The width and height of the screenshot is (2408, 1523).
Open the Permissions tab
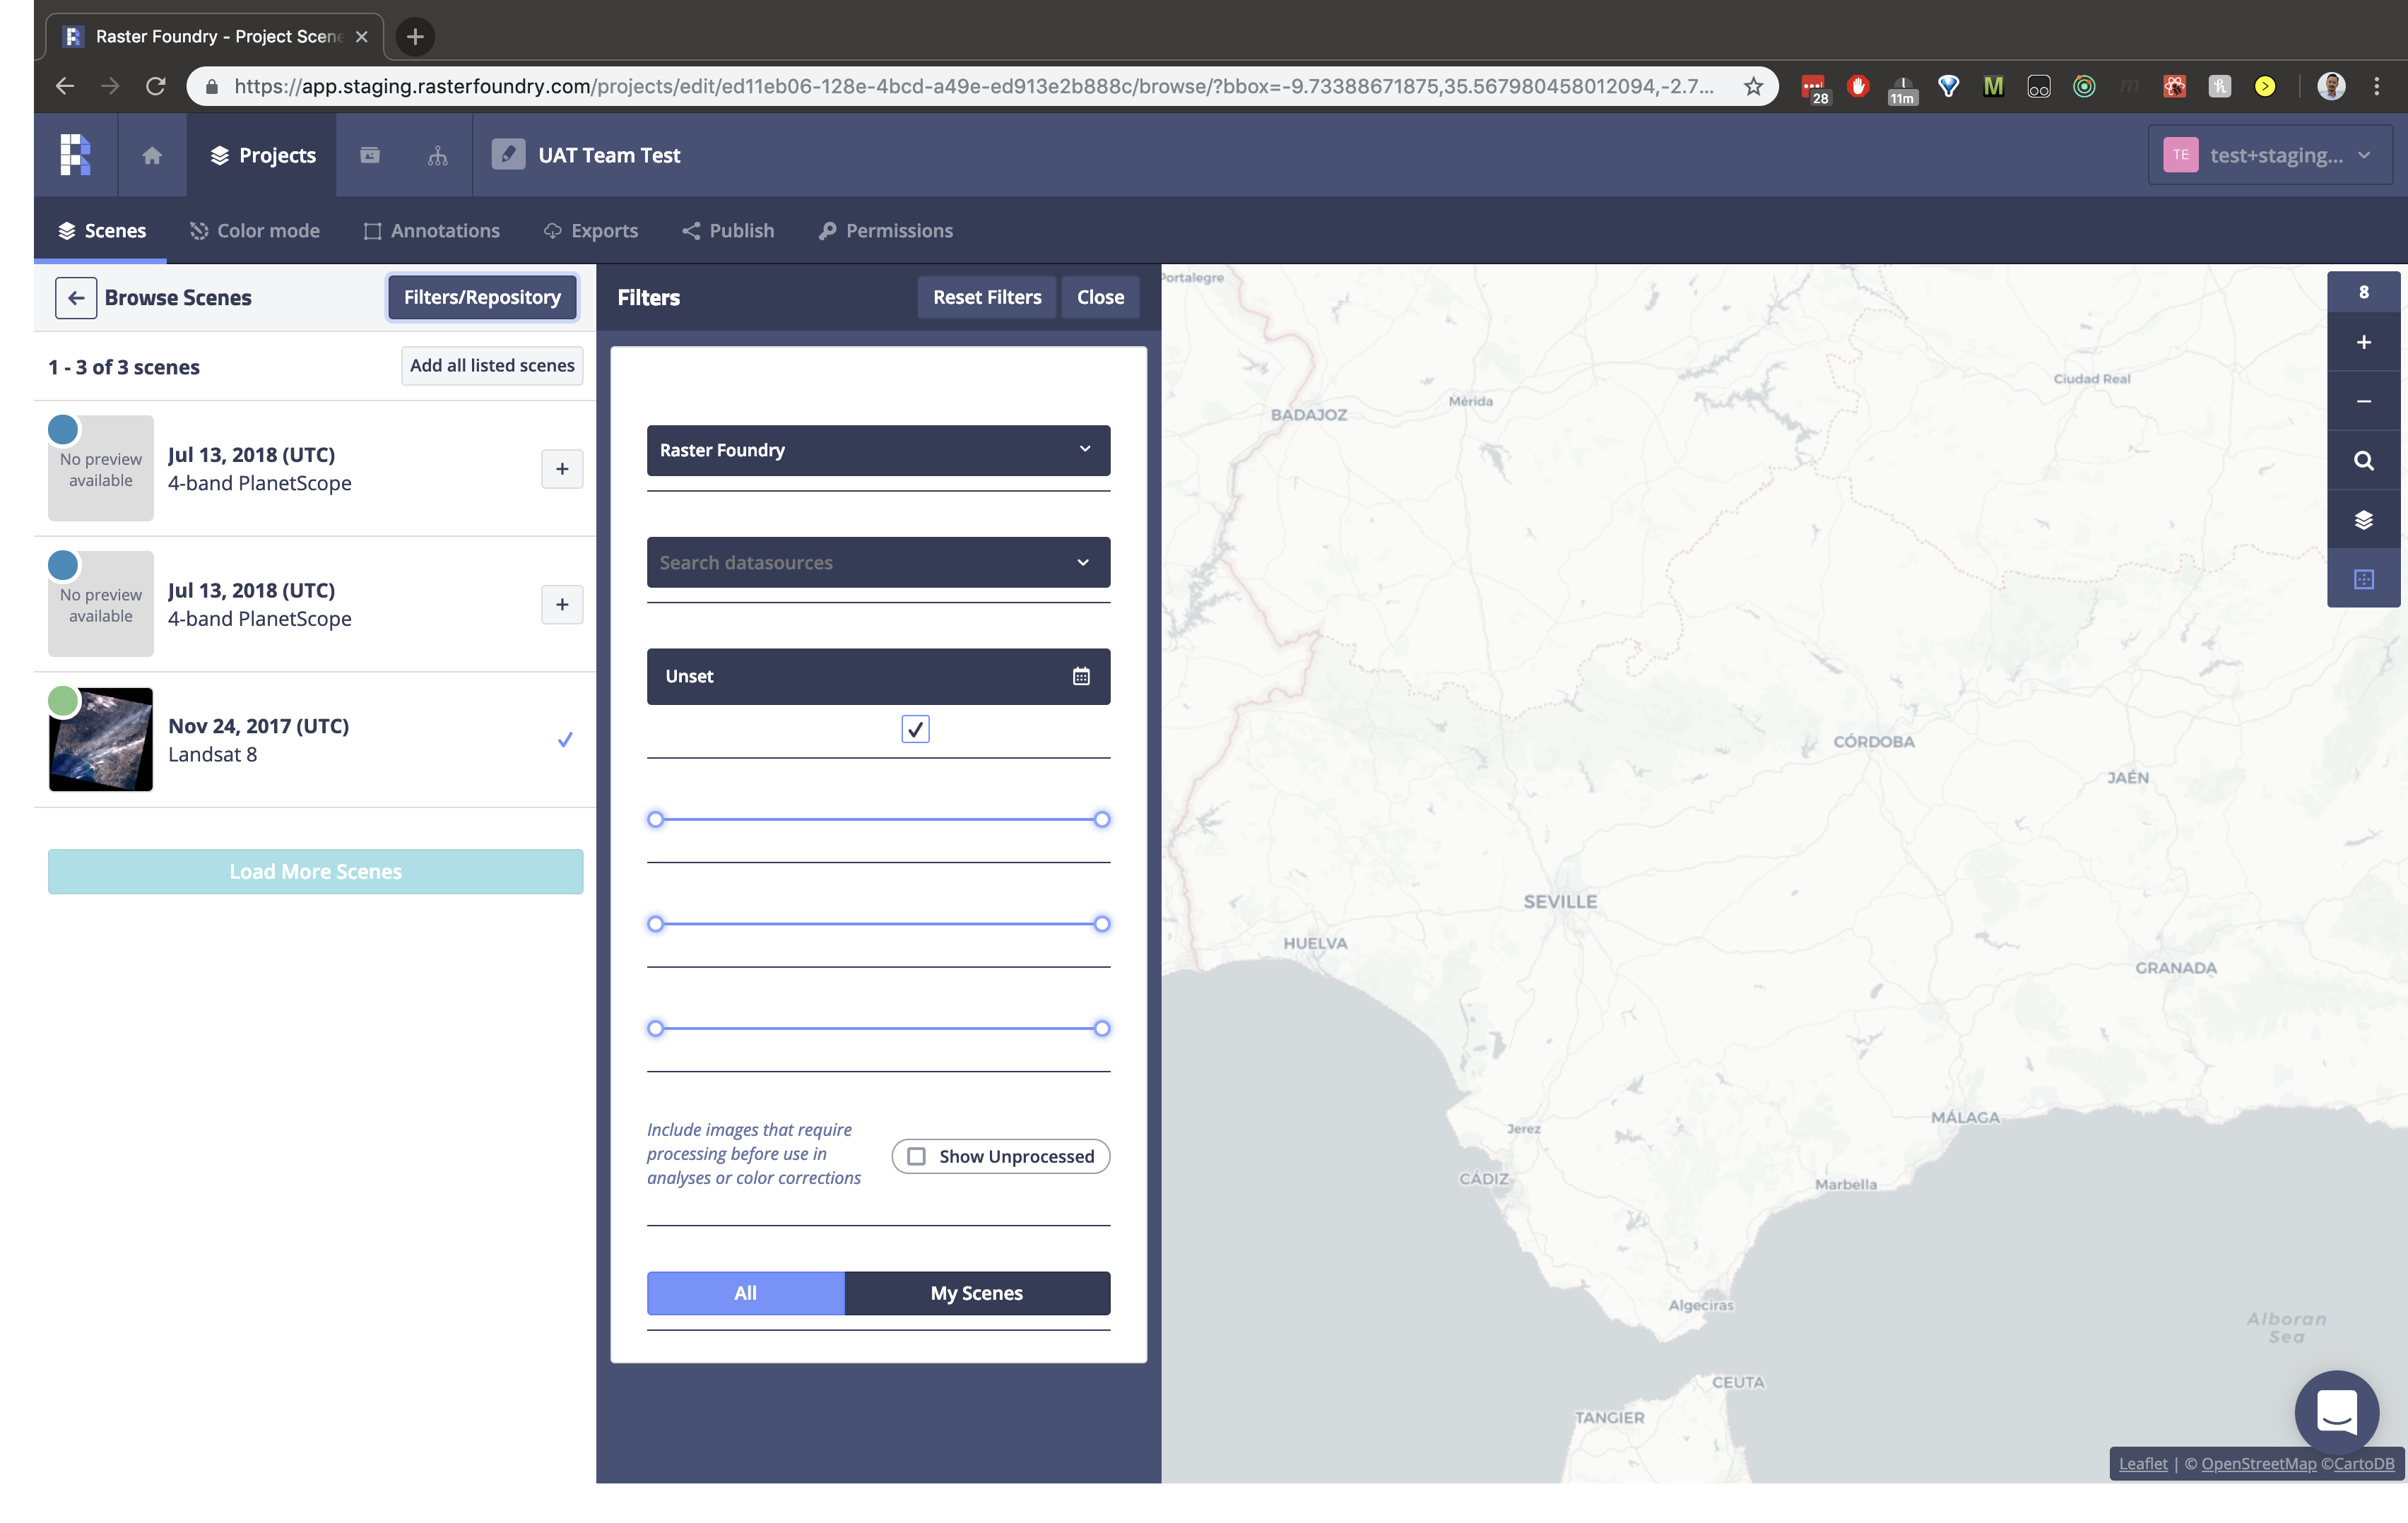[x=885, y=230]
